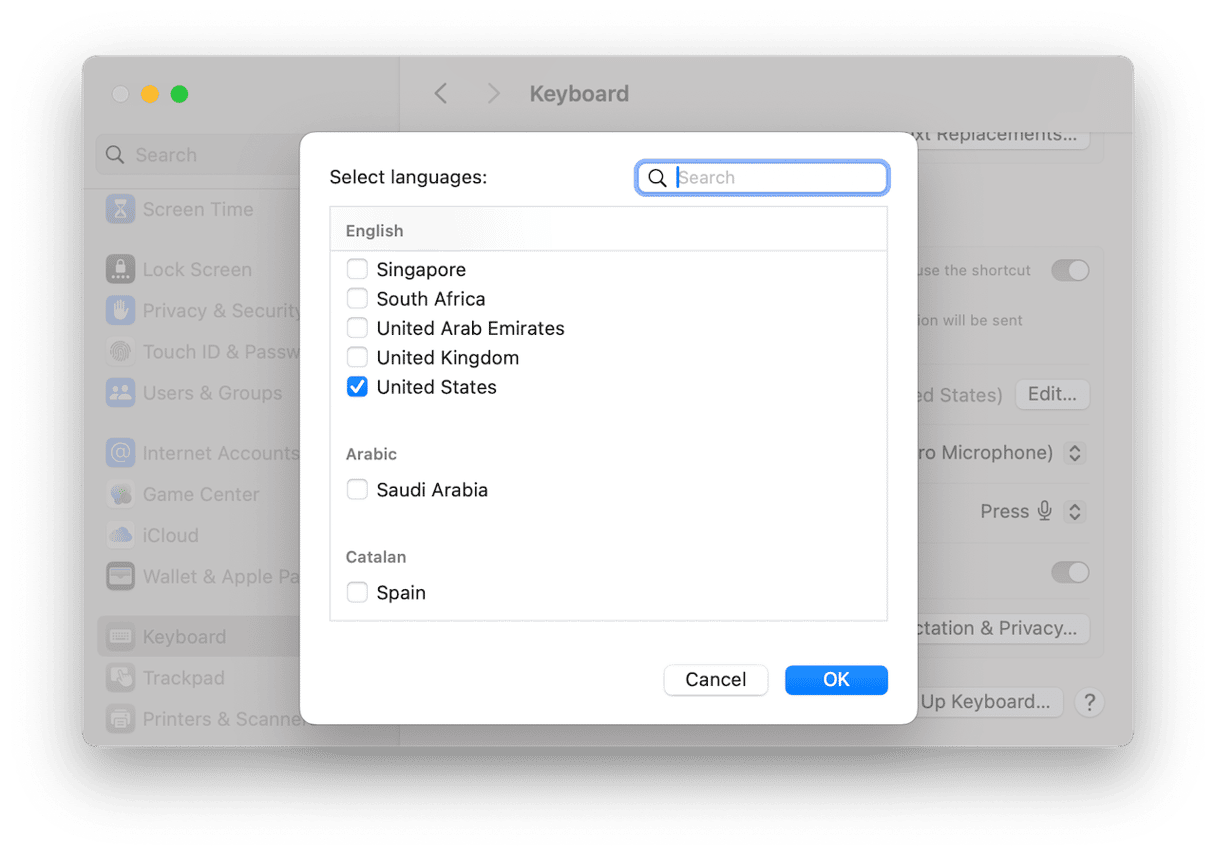
Task: Open Trackpad settings in sidebar
Action: click(x=183, y=678)
